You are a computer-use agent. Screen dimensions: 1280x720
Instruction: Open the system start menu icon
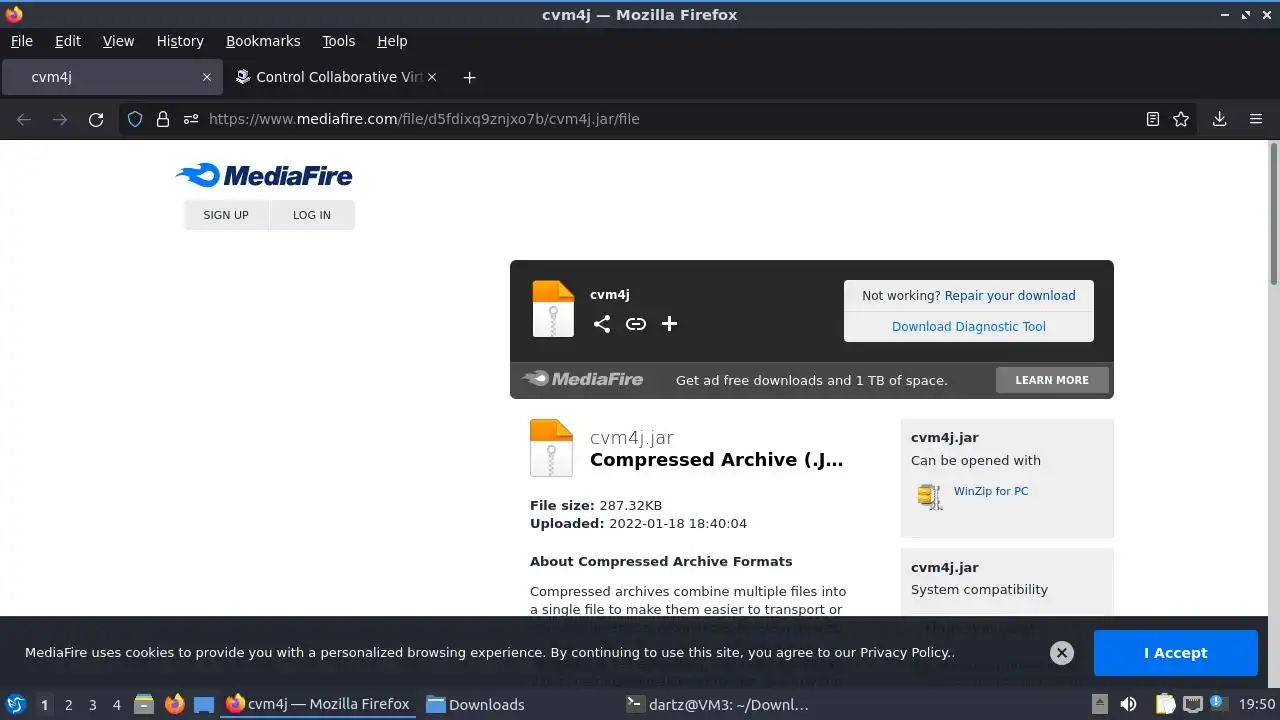[16, 704]
